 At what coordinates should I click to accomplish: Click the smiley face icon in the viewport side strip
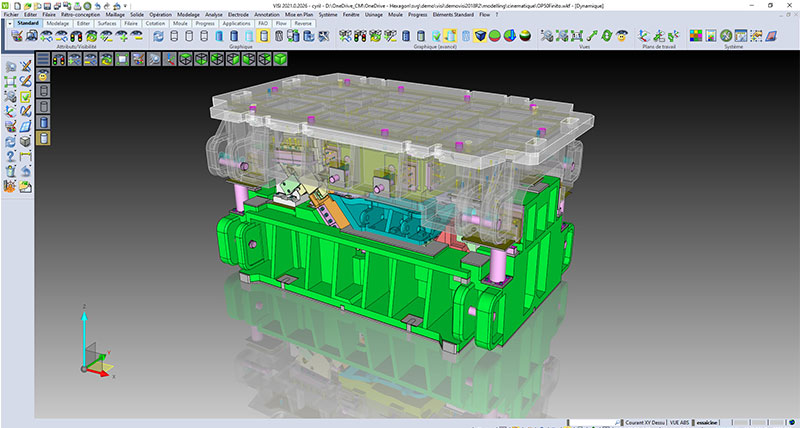pyautogui.click(x=43, y=75)
